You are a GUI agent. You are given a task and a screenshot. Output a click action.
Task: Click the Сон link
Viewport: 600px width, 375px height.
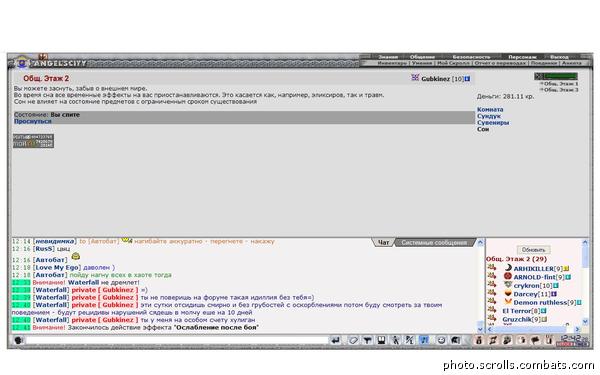click(x=483, y=129)
